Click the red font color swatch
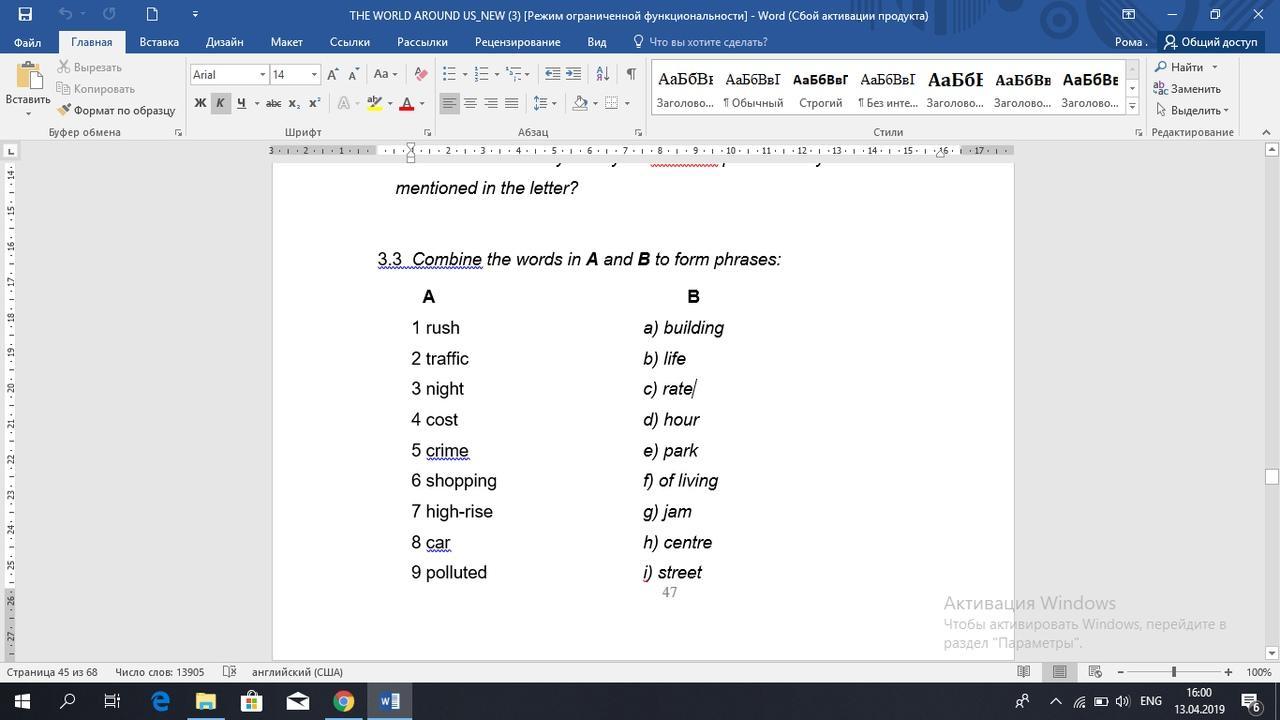Screen dimensions: 1280x720 point(406,103)
